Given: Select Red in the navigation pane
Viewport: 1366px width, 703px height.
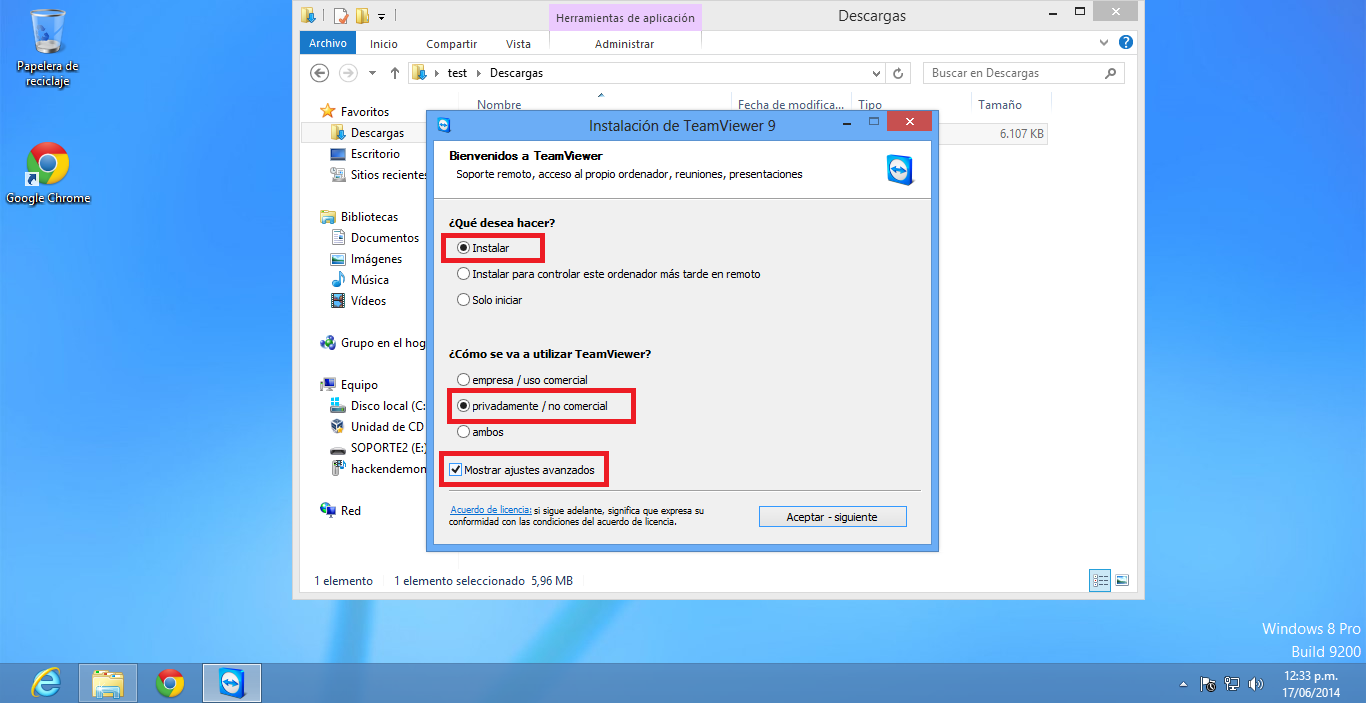Looking at the screenshot, I should 350,511.
